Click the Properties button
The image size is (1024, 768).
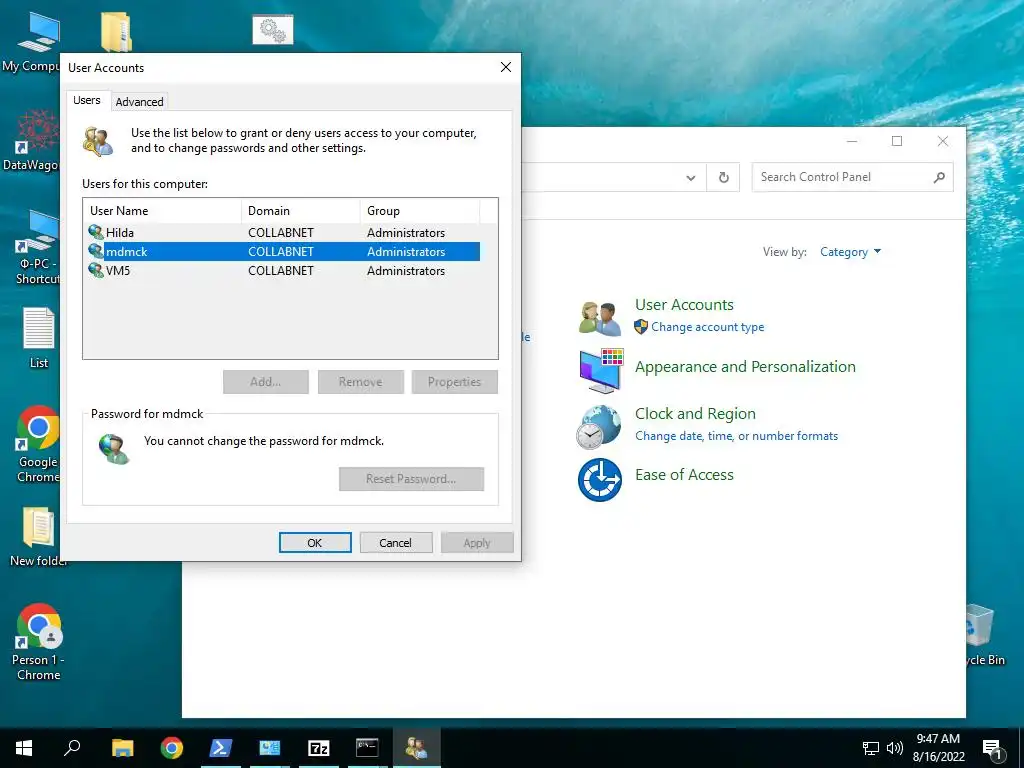[455, 382]
